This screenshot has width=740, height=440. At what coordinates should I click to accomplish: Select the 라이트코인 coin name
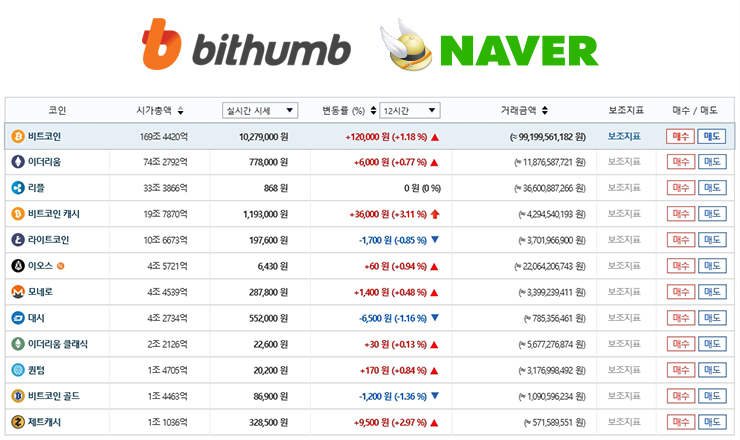pyautogui.click(x=49, y=240)
